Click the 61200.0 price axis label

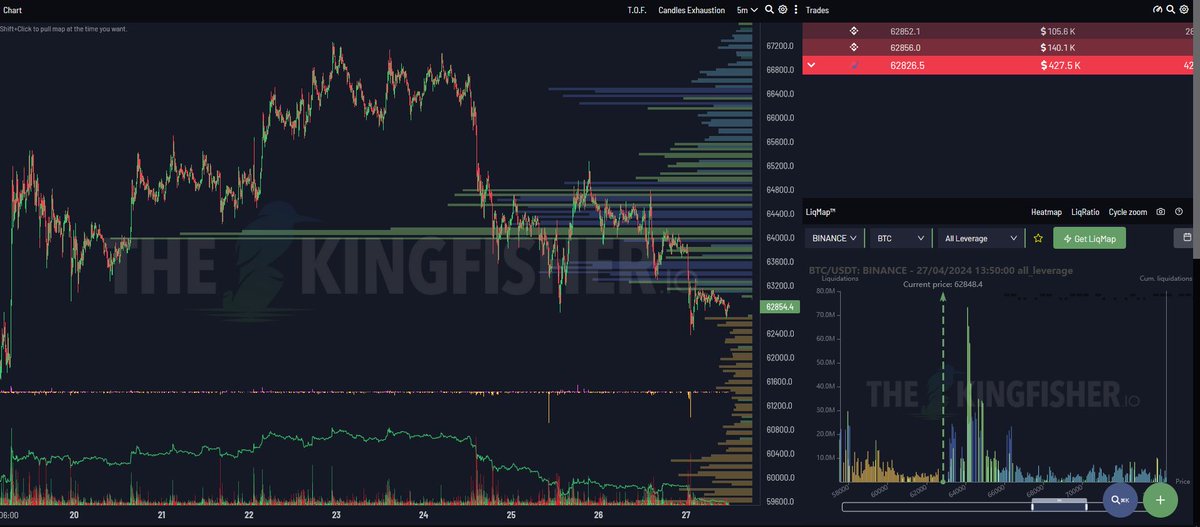point(780,406)
